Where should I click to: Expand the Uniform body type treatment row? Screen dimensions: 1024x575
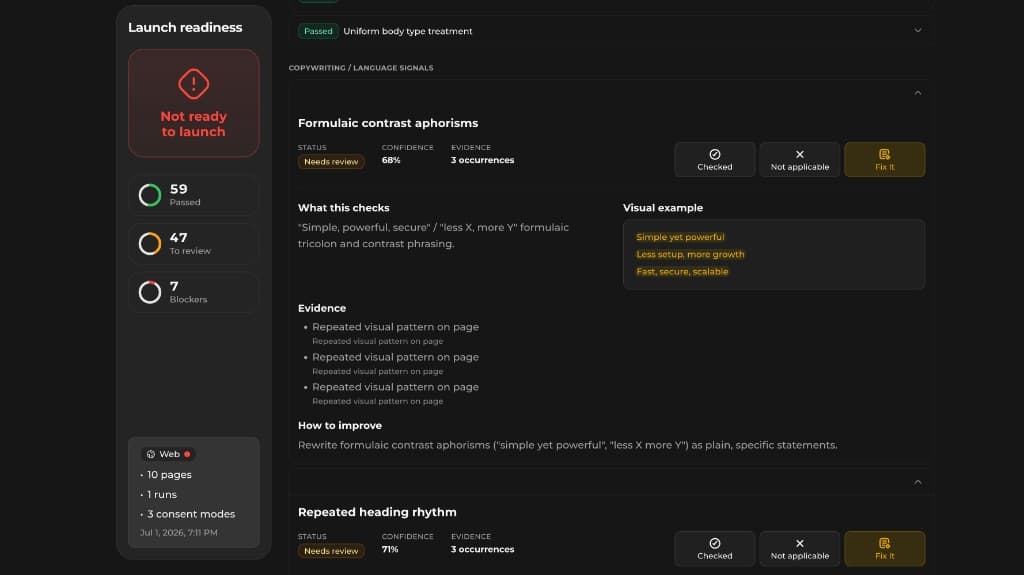[918, 31]
